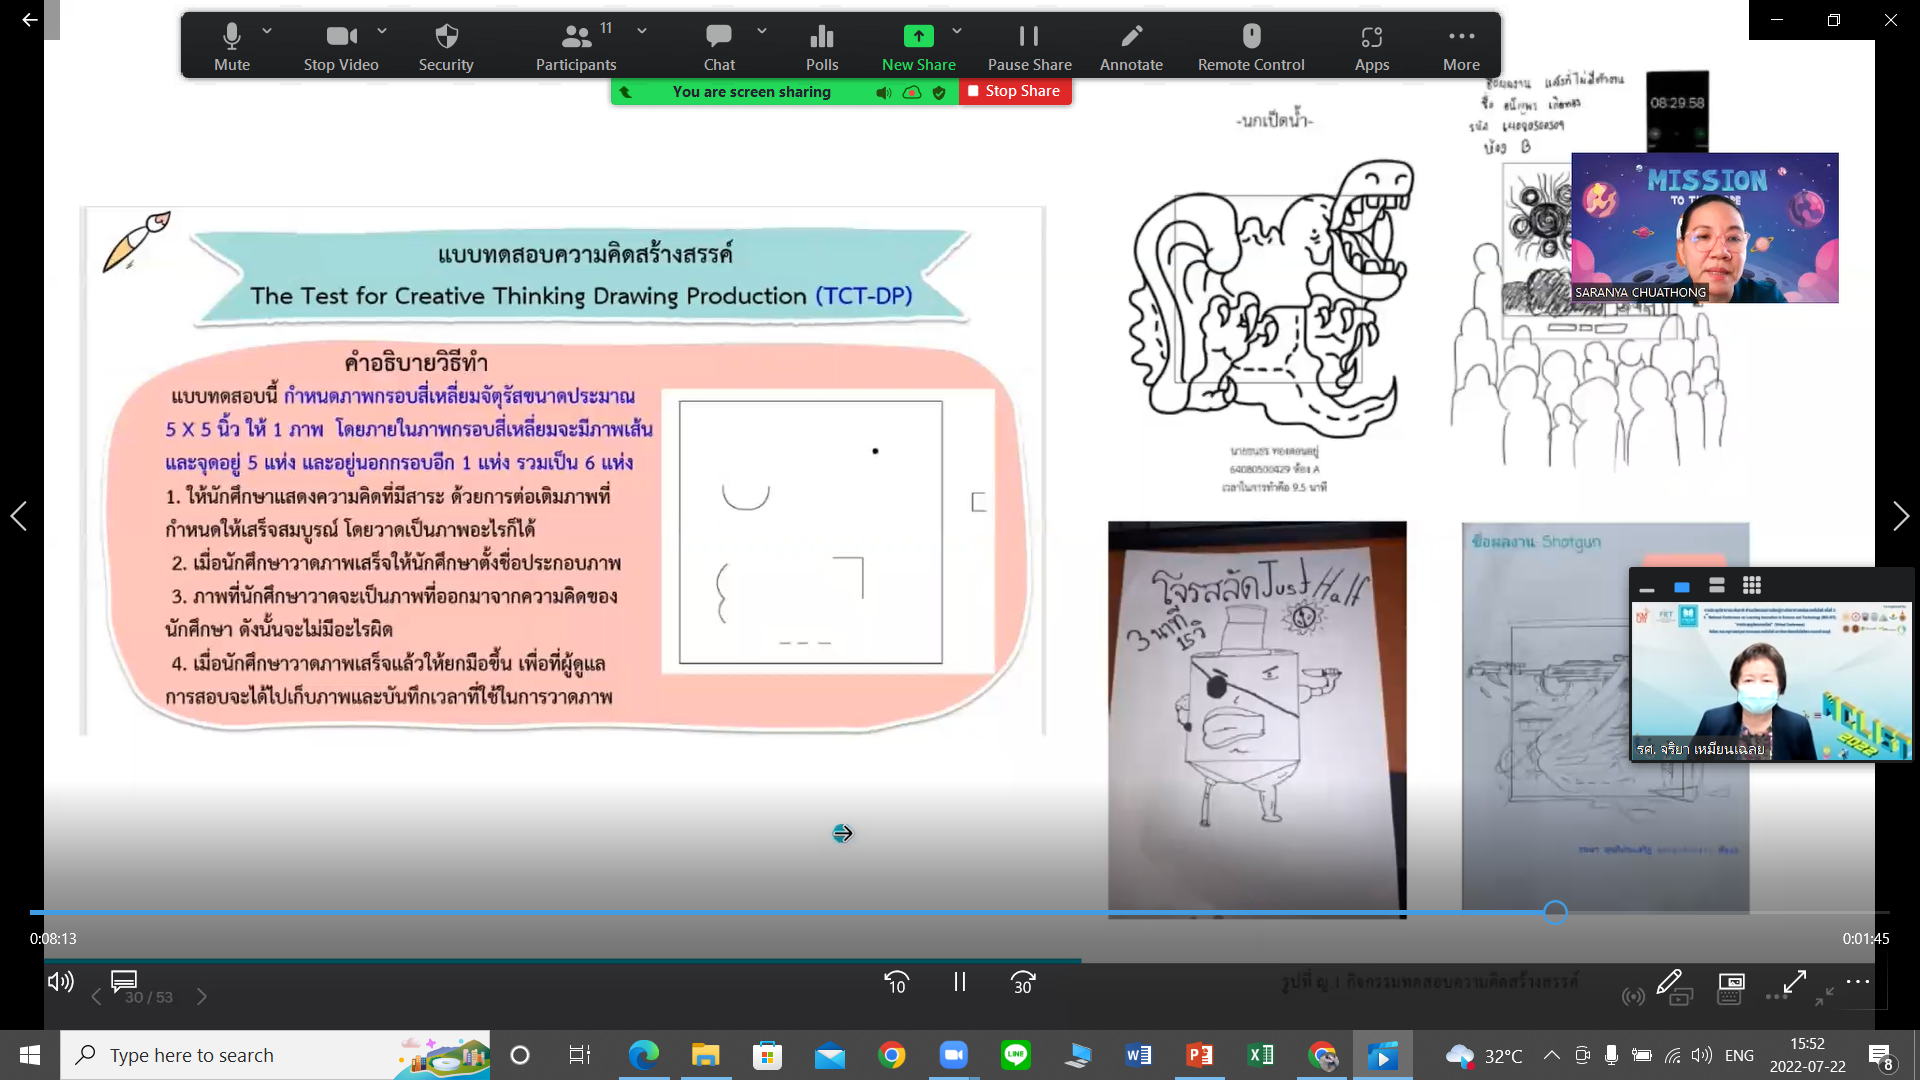Mute the microphone in Zoom toolbar

click(231, 46)
